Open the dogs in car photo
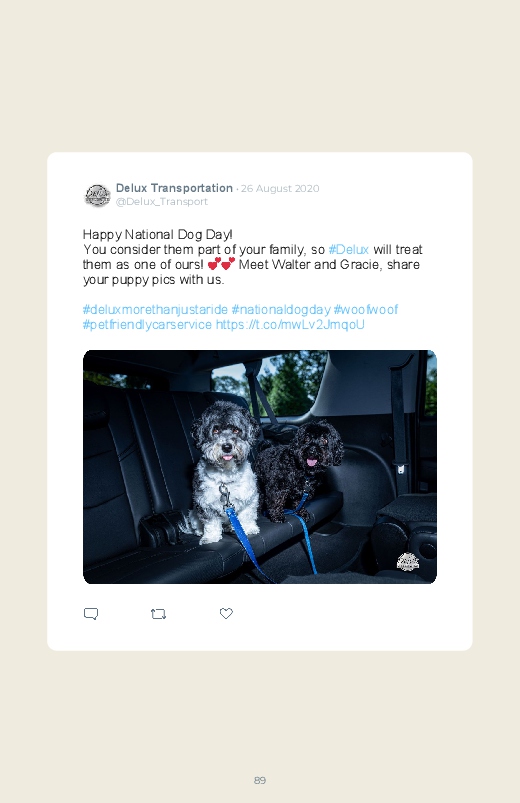520x803 pixels. 260,467
